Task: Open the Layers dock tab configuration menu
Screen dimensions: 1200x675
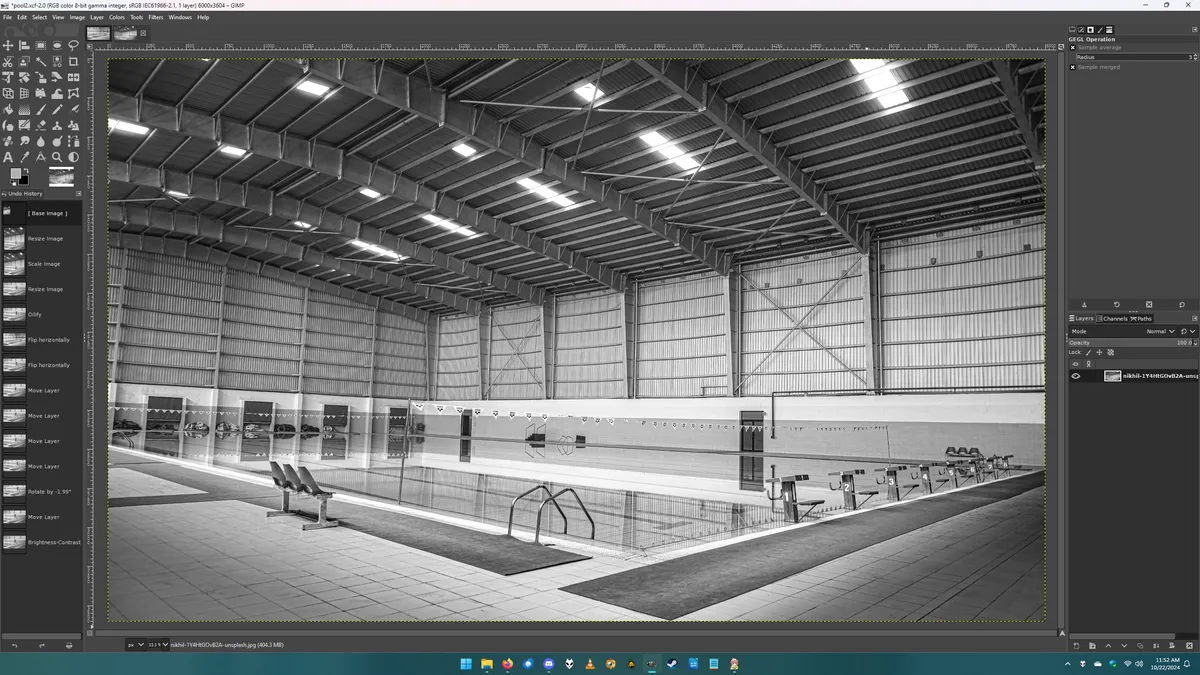Action: click(1194, 318)
